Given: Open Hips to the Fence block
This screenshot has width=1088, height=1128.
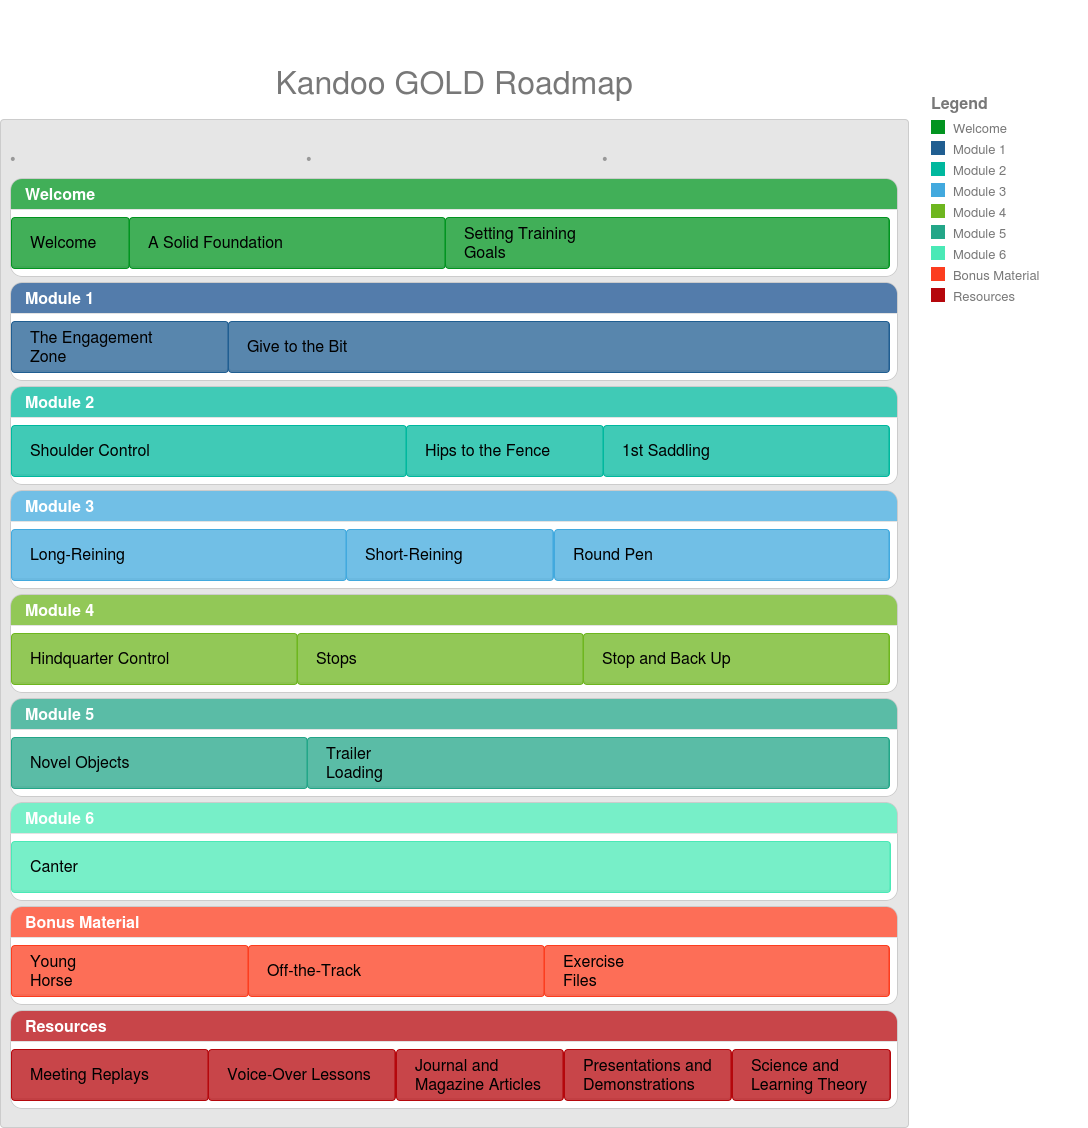Looking at the screenshot, I should (505, 451).
